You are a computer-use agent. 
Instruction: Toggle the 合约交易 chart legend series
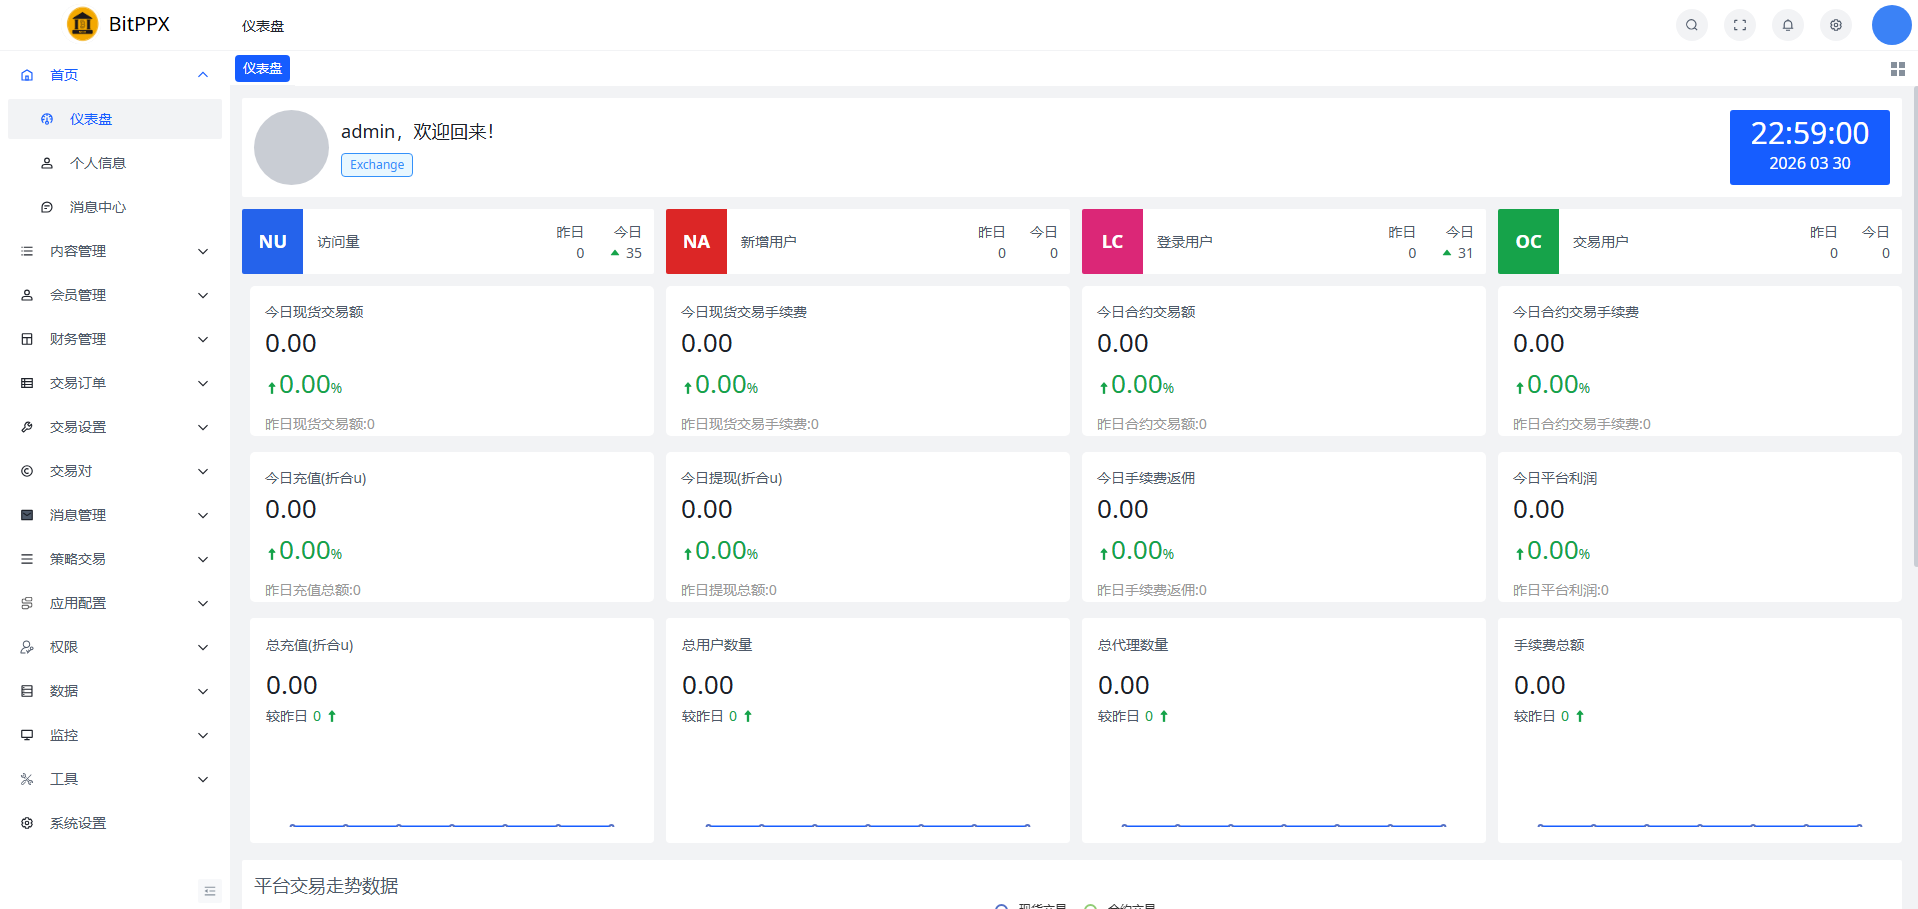[x=1120, y=905]
